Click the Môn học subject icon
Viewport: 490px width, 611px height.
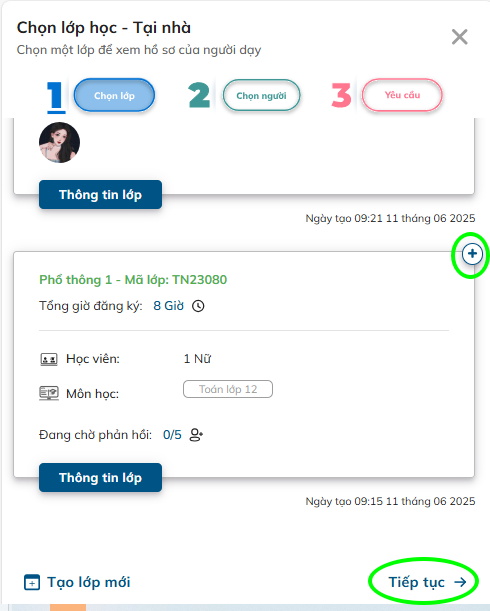pyautogui.click(x=49, y=393)
